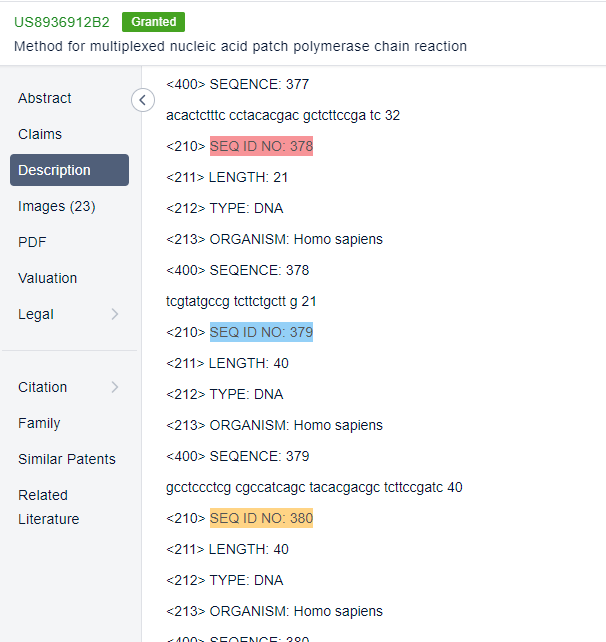Click the blue-highlighted SEQ ID NO: 379

coord(261,332)
